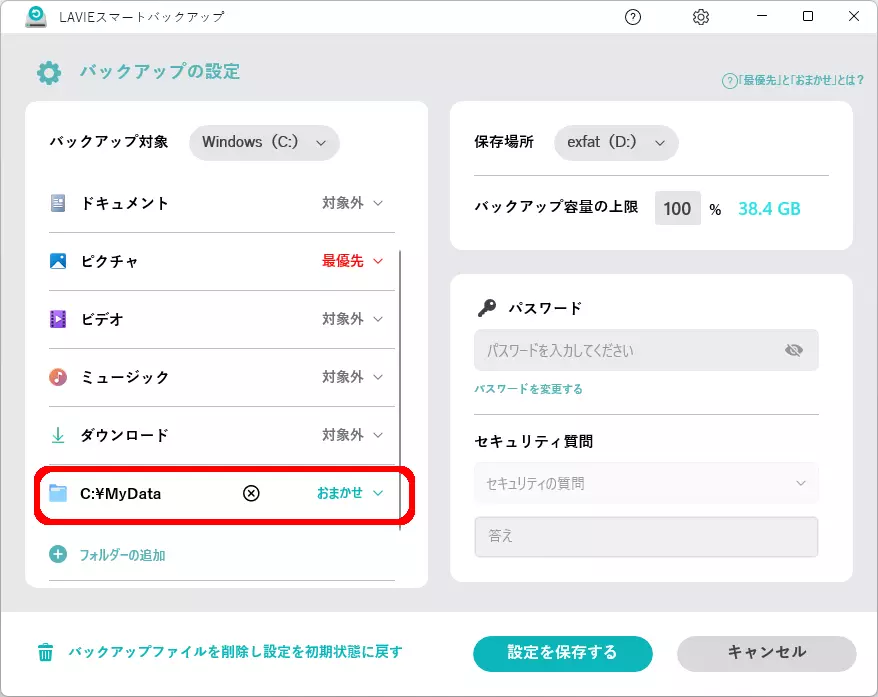Click the ピクチャ row label

click(x=109, y=261)
